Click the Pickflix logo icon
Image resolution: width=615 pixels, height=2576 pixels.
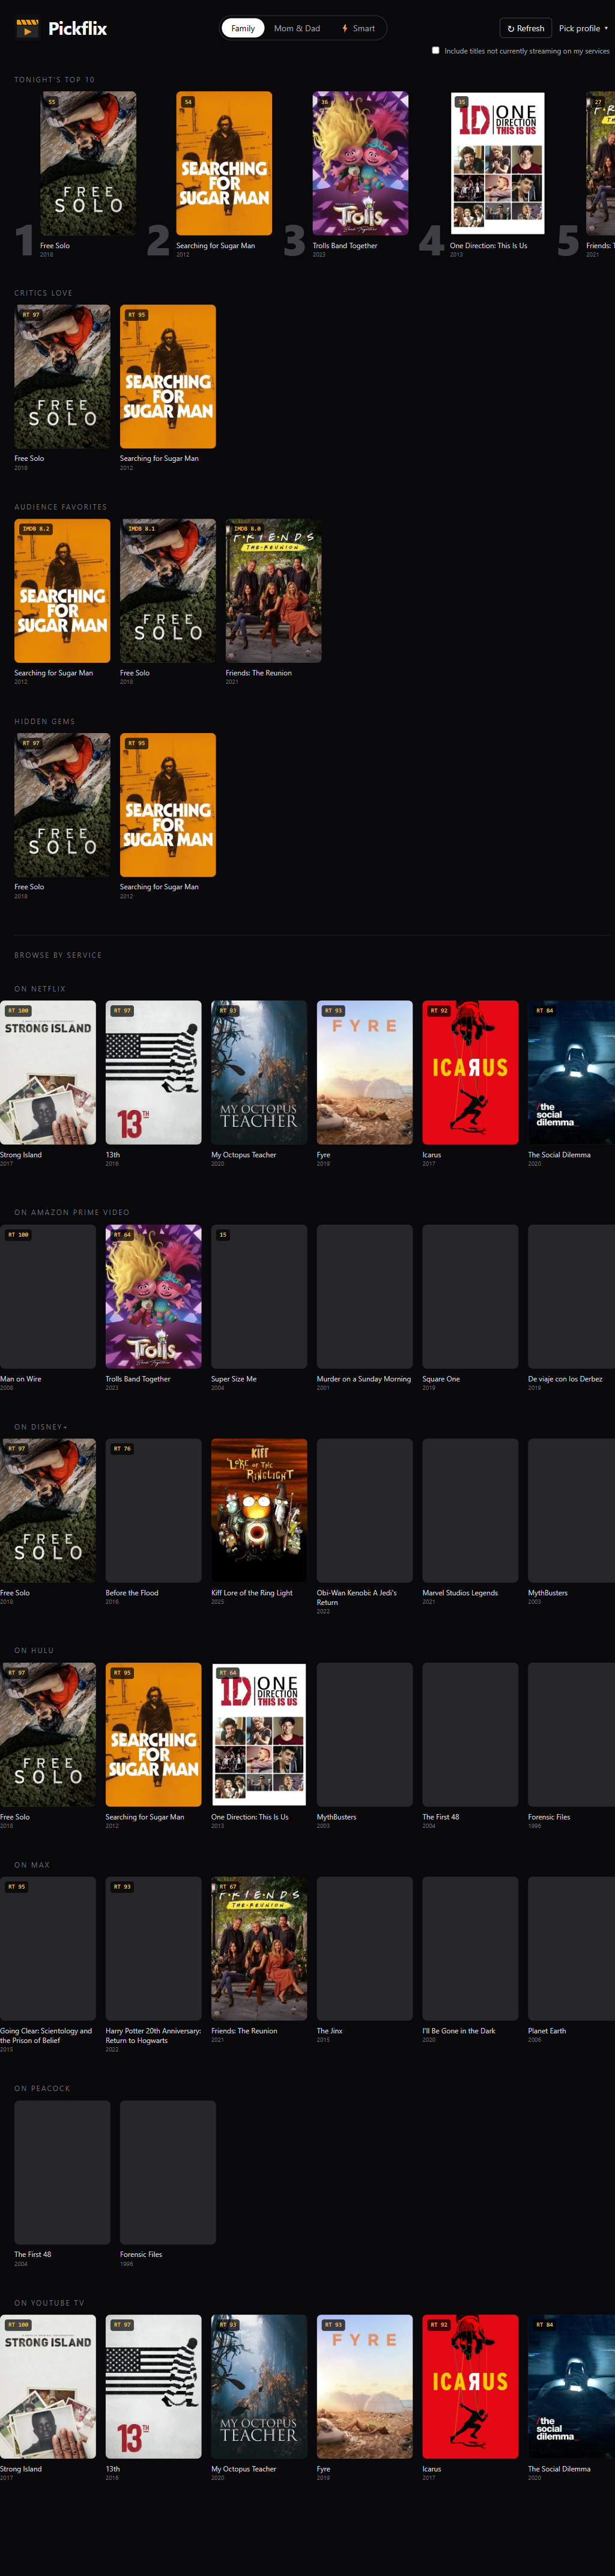(27, 28)
